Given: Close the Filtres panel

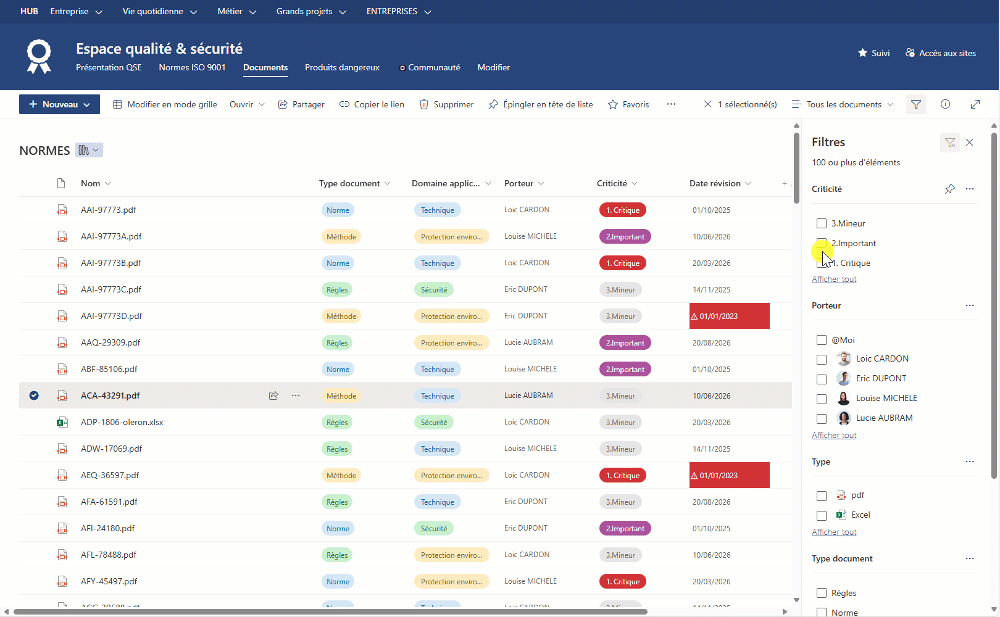Looking at the screenshot, I should pos(969,142).
